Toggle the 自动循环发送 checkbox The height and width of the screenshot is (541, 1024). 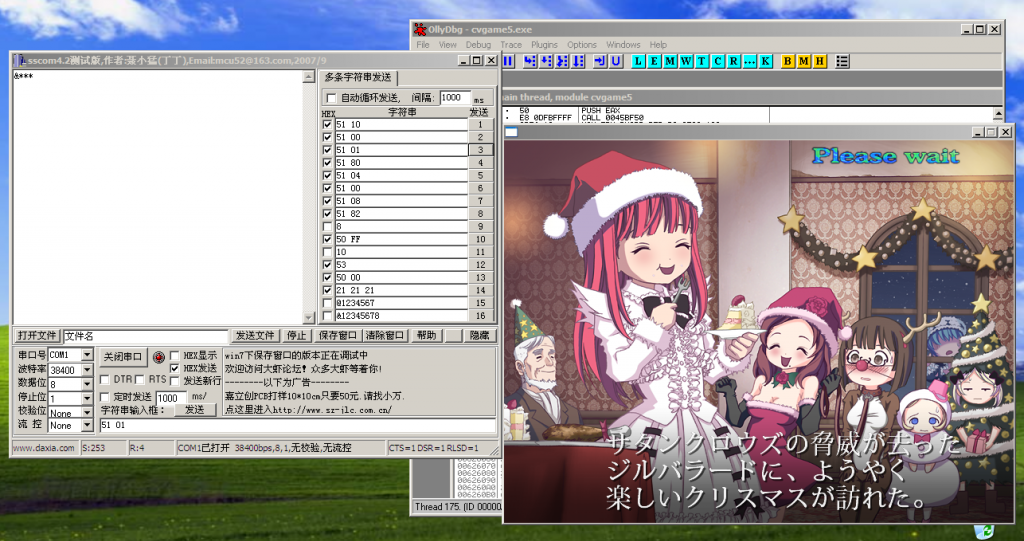click(331, 98)
